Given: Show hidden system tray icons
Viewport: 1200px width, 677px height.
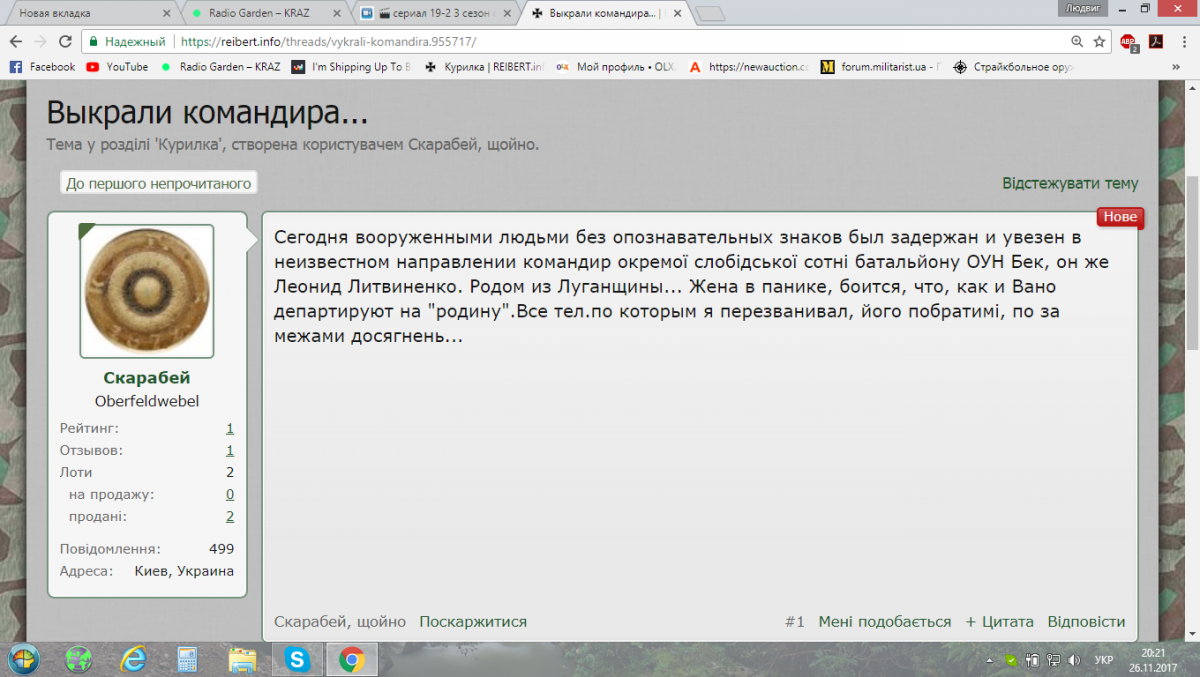Looking at the screenshot, I should (x=989, y=660).
